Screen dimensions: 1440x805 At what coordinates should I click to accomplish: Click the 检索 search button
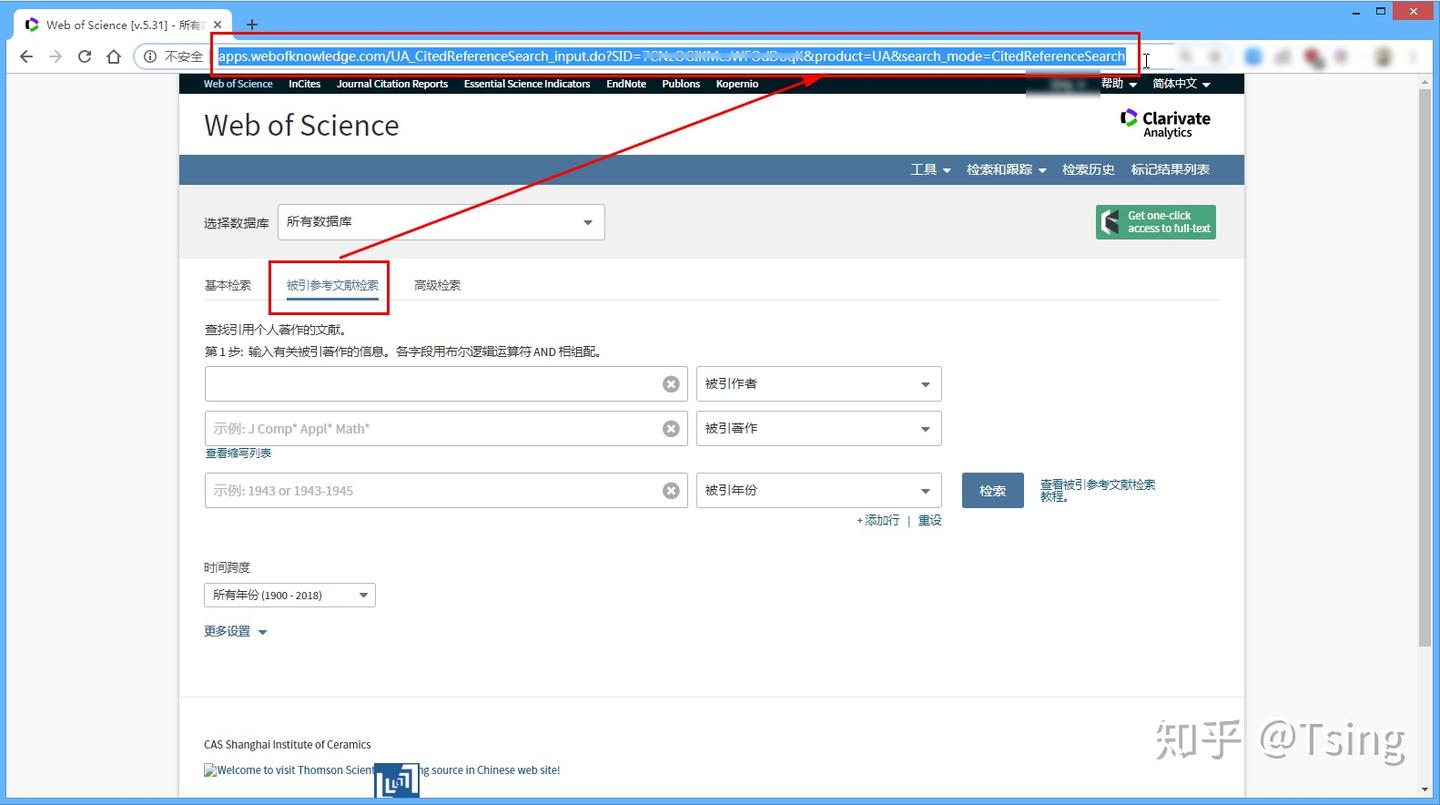(993, 491)
